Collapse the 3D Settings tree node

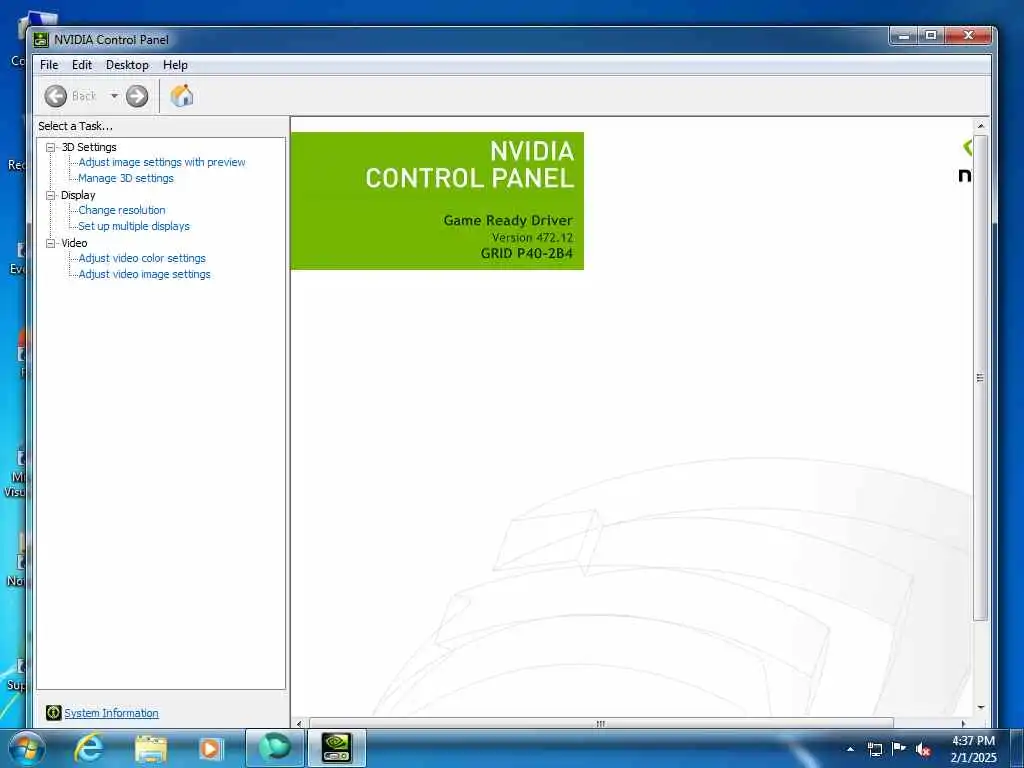click(50, 148)
